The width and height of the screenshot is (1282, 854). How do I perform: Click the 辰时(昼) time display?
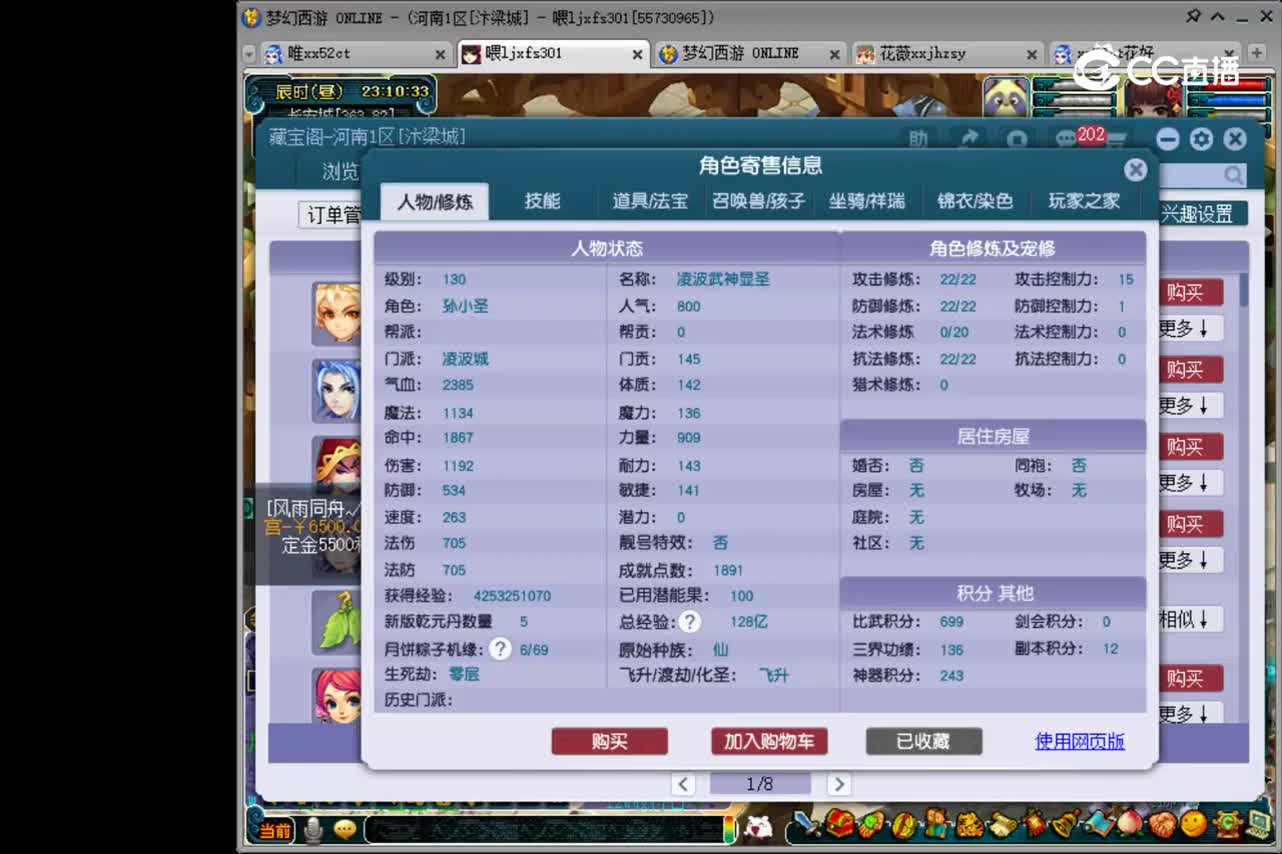coord(309,91)
